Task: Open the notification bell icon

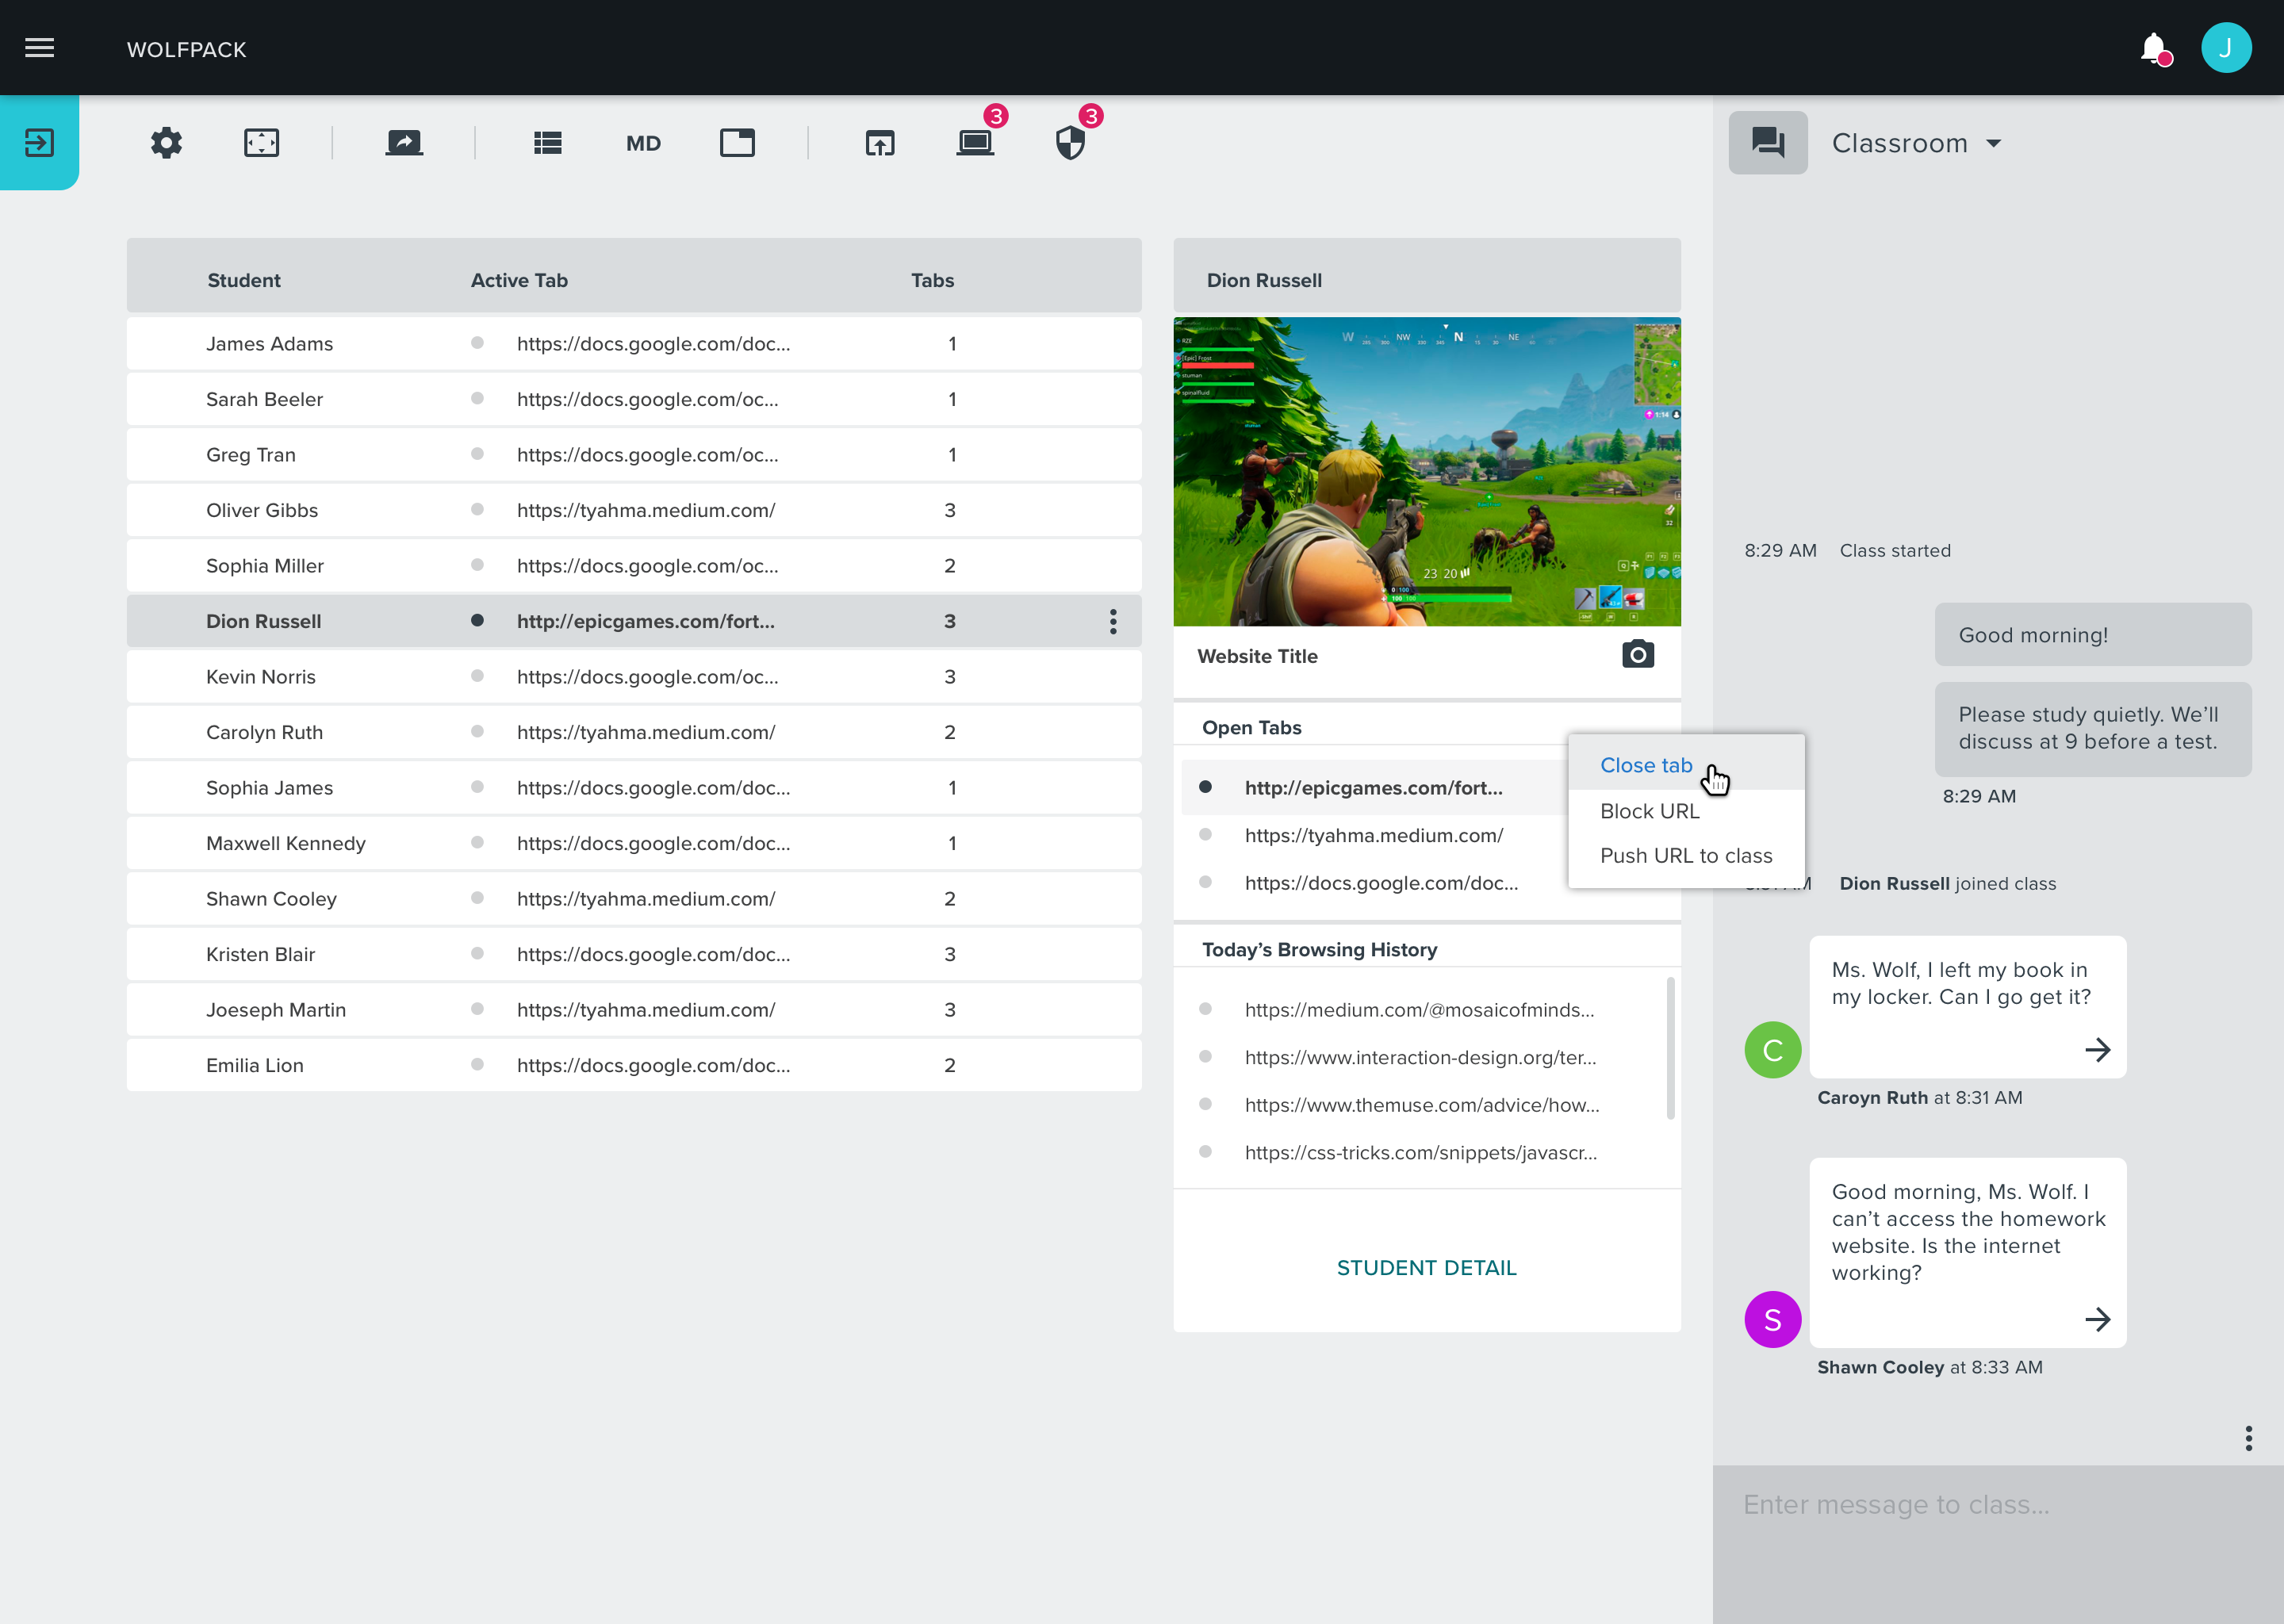Action: click(2152, 47)
